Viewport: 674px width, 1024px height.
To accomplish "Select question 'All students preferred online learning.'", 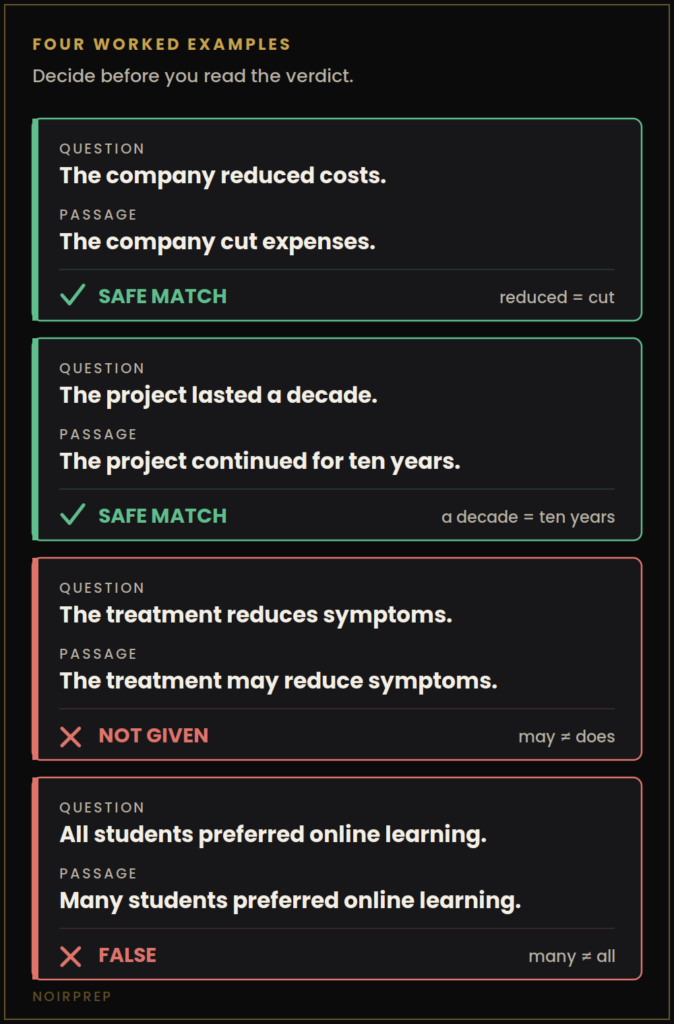I will tap(273, 835).
